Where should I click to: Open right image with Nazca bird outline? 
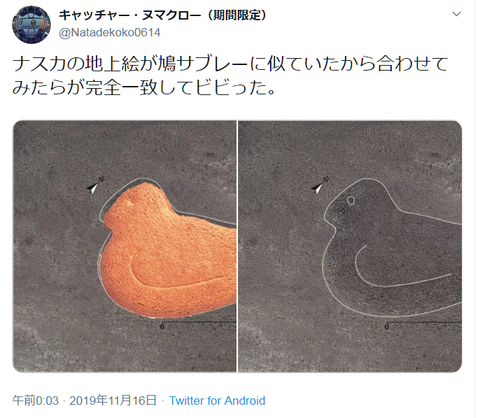pos(350,246)
